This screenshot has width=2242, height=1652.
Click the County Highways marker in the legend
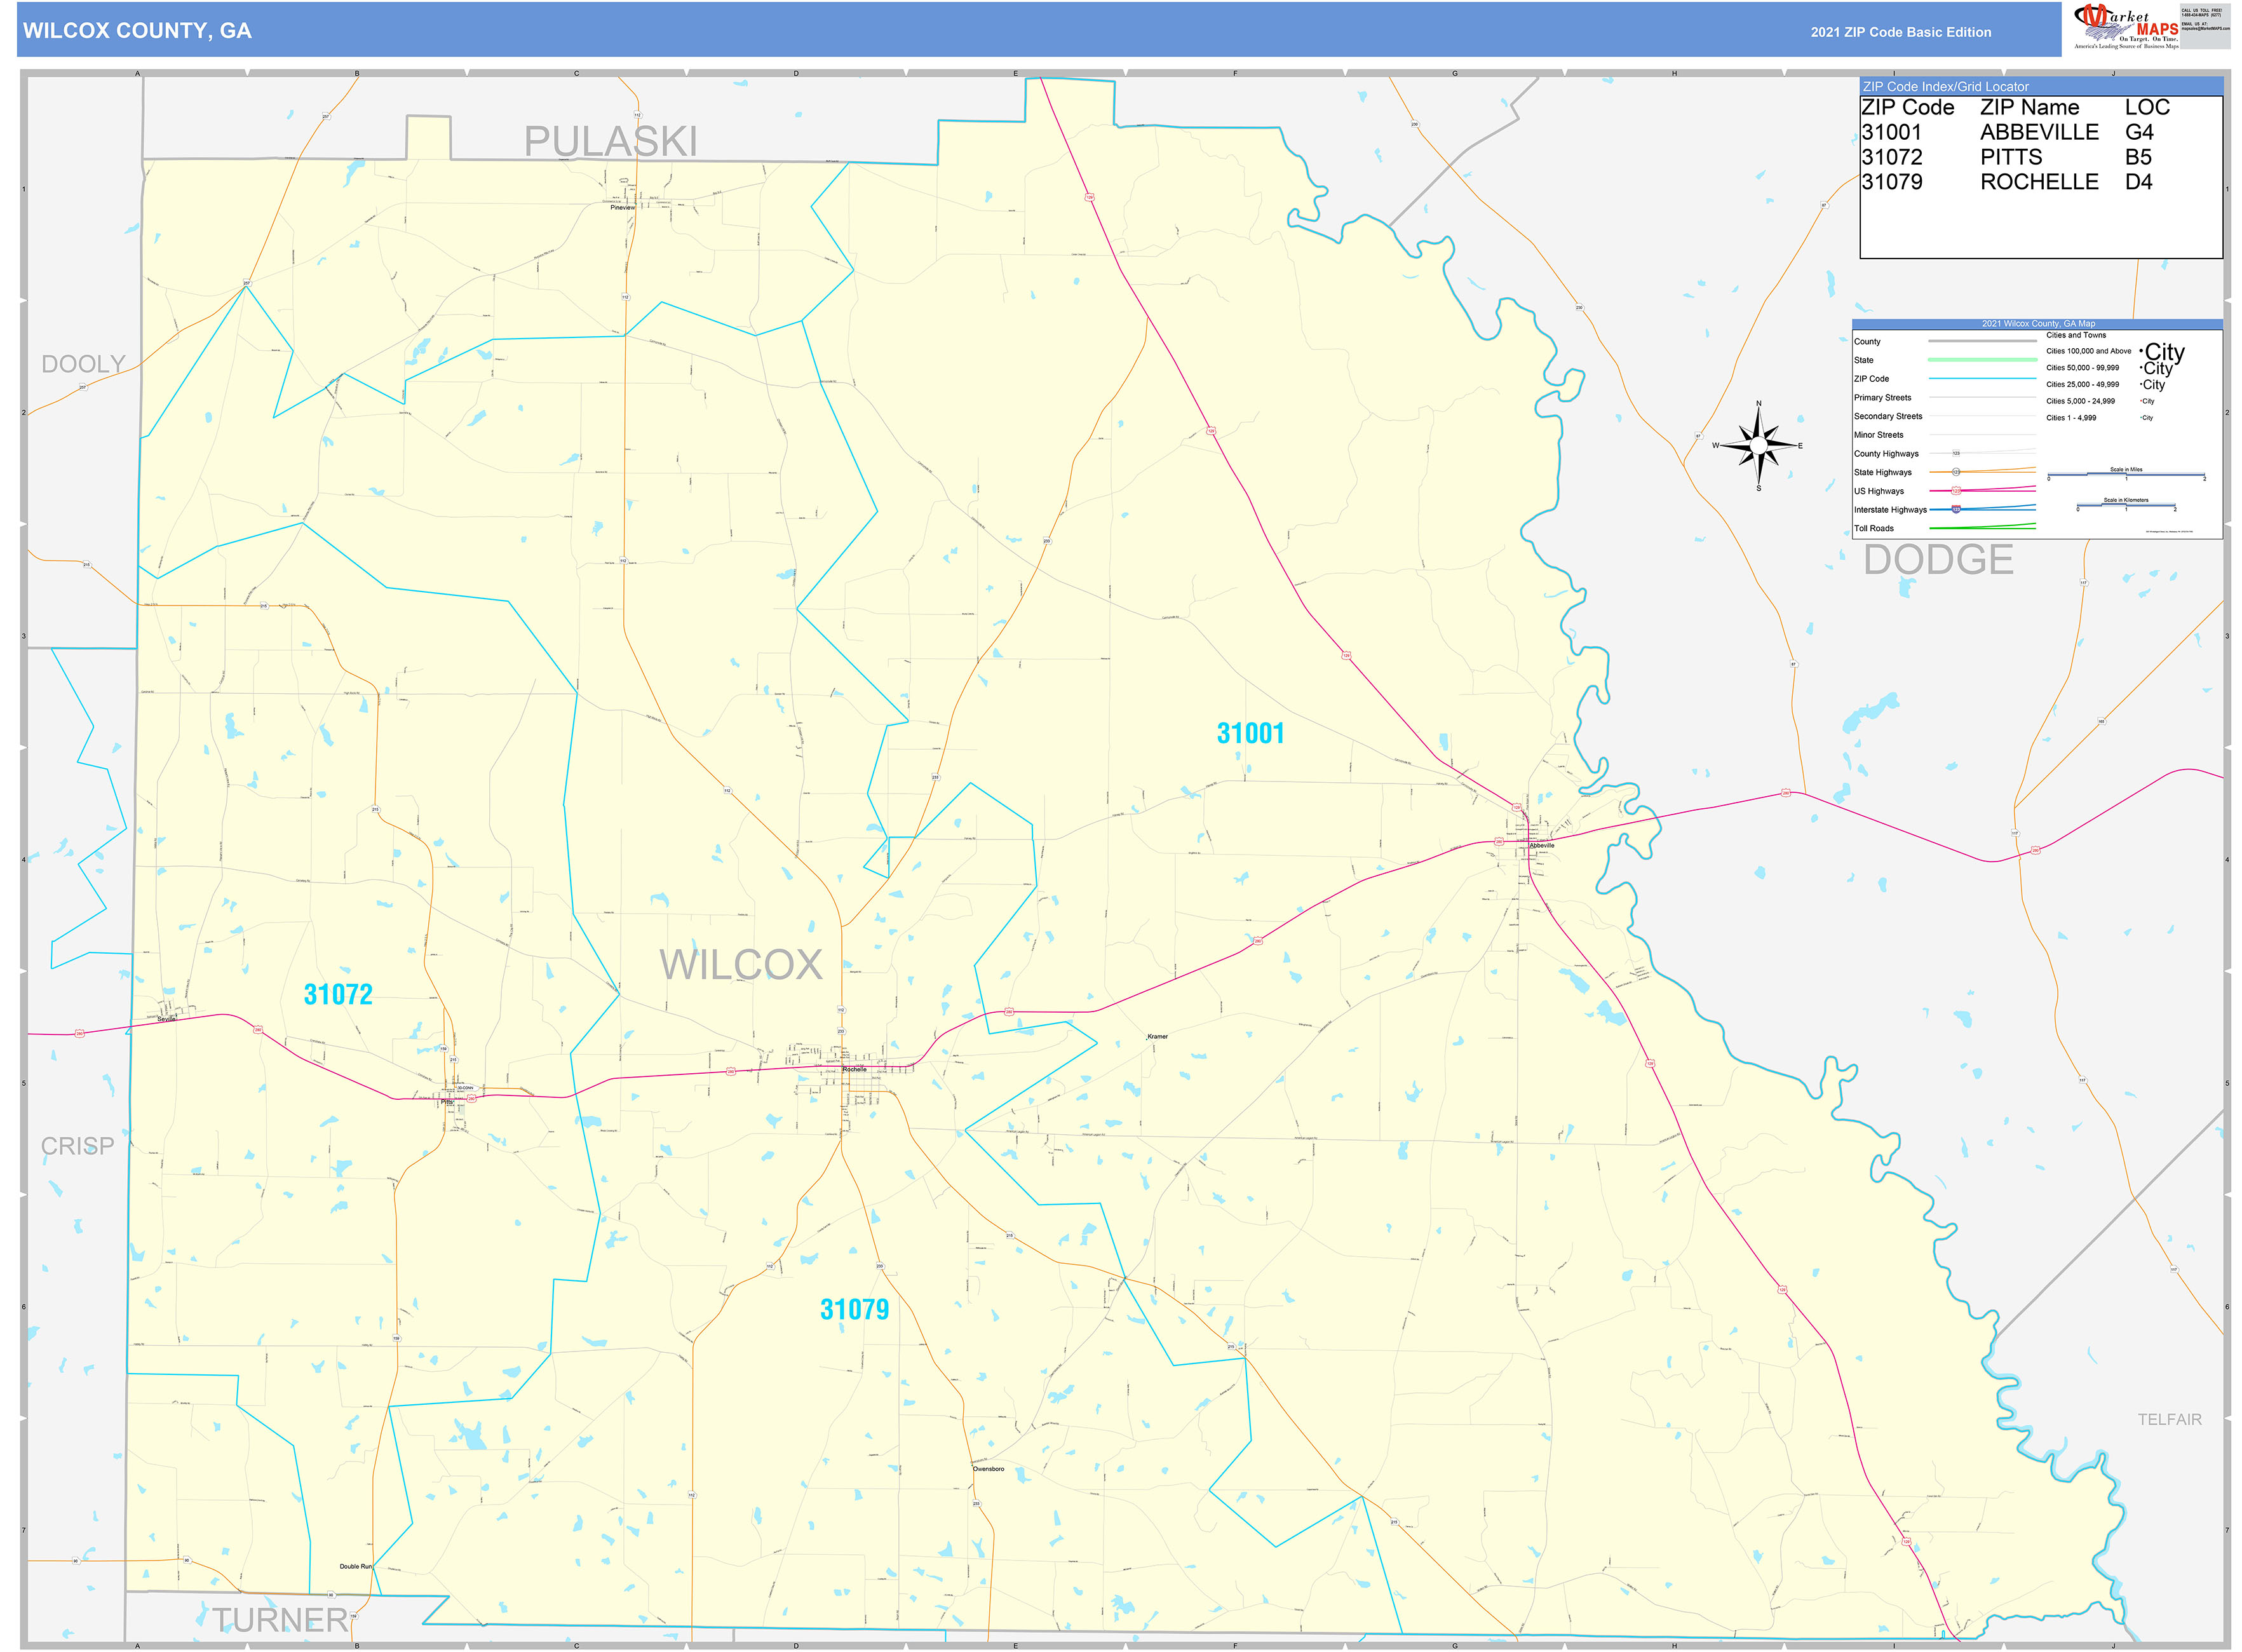1957,453
